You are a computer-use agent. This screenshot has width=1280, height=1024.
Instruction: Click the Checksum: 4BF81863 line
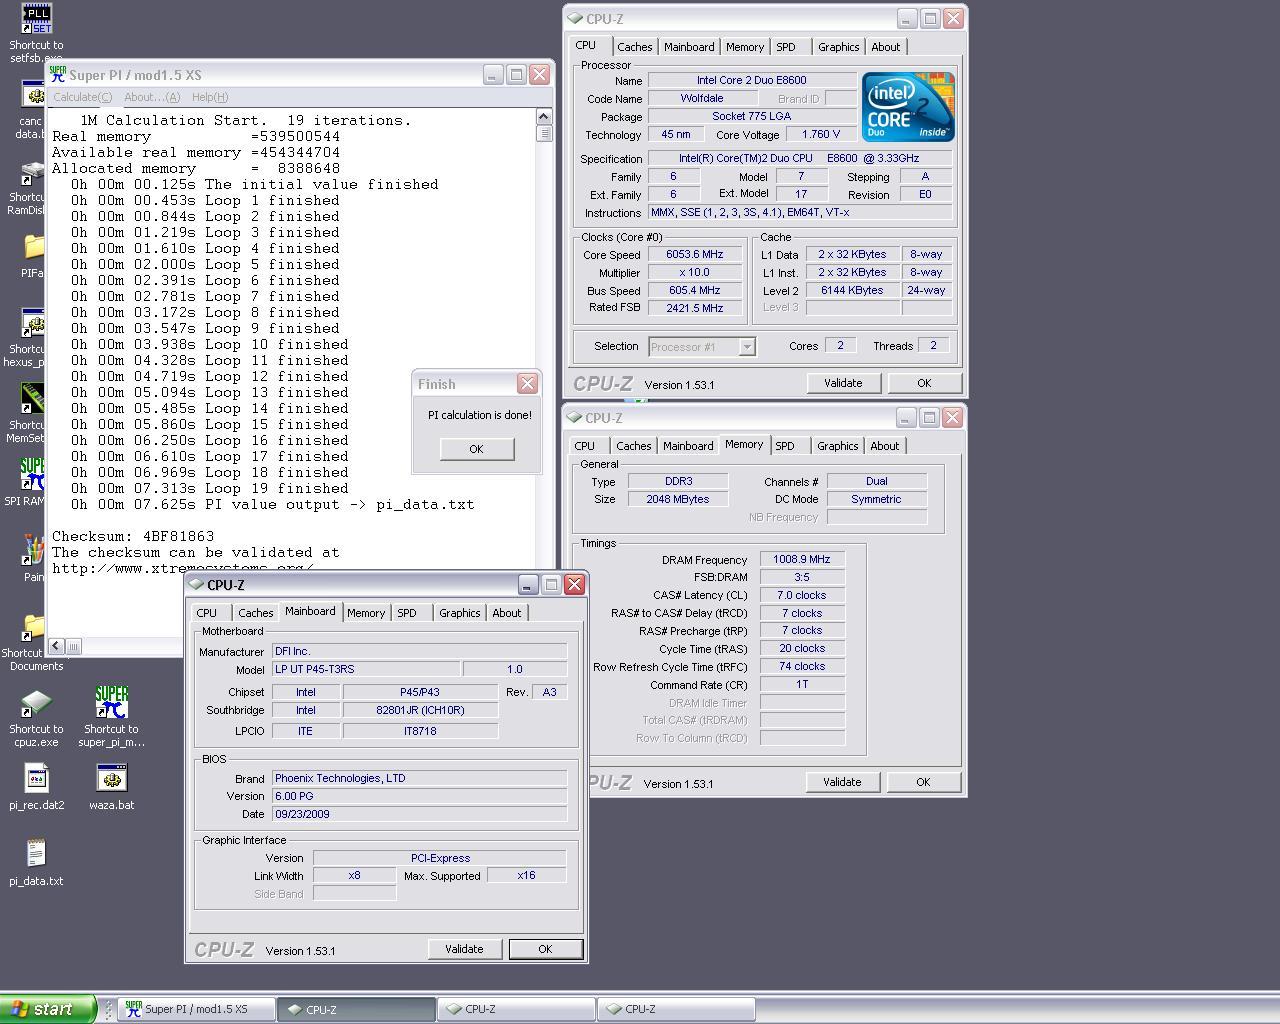click(133, 536)
